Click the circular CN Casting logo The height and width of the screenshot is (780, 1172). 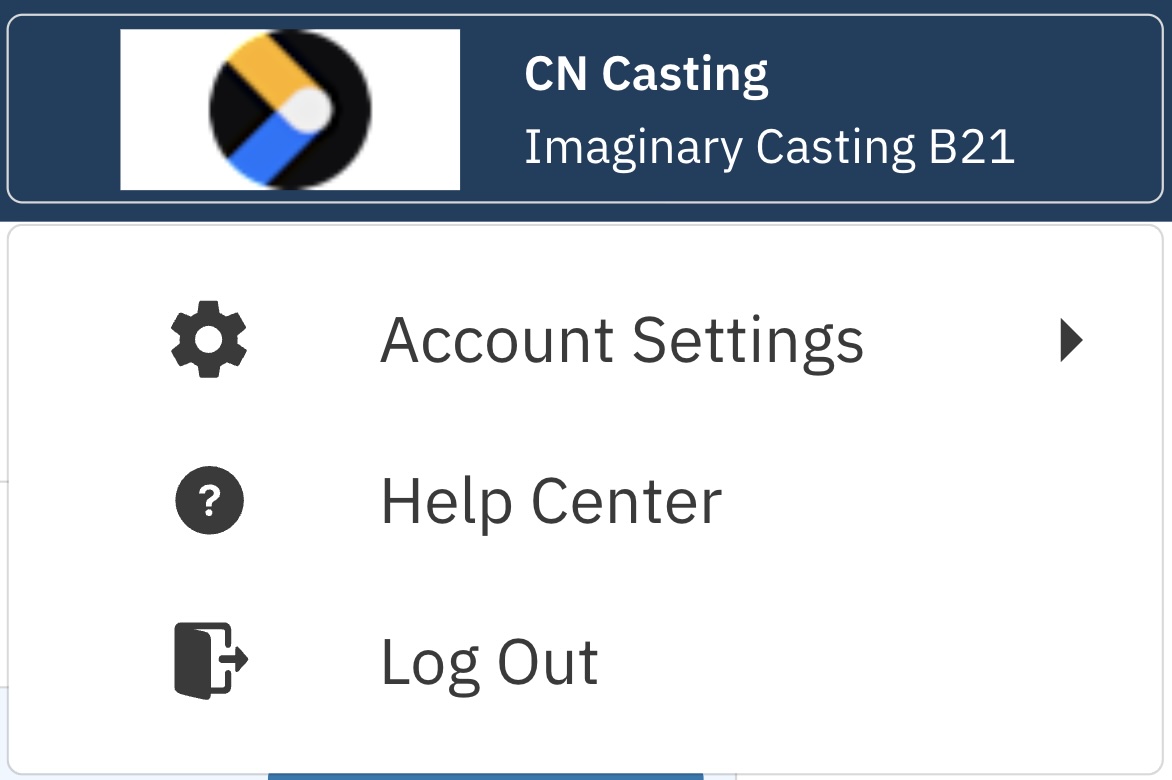290,109
